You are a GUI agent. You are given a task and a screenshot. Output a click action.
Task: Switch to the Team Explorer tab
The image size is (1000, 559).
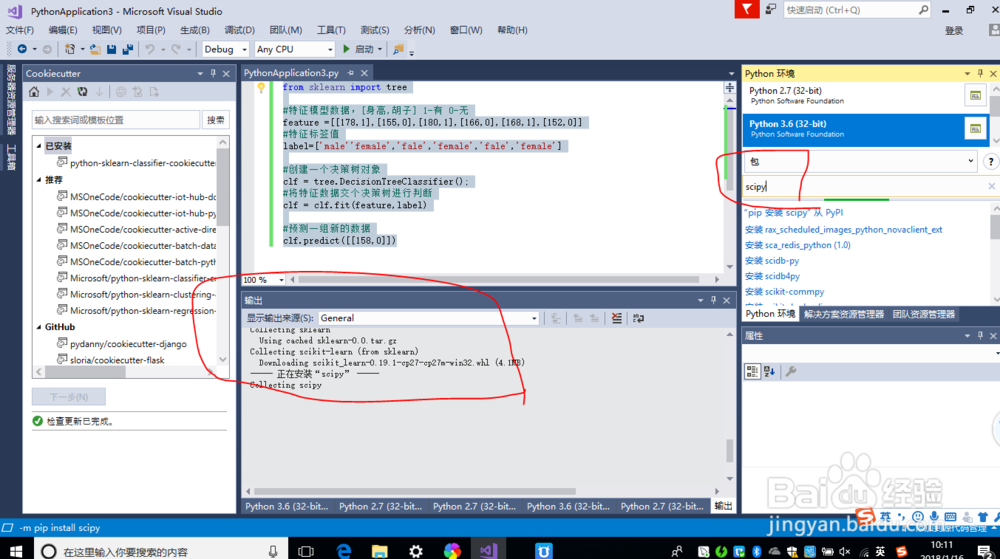(923, 314)
